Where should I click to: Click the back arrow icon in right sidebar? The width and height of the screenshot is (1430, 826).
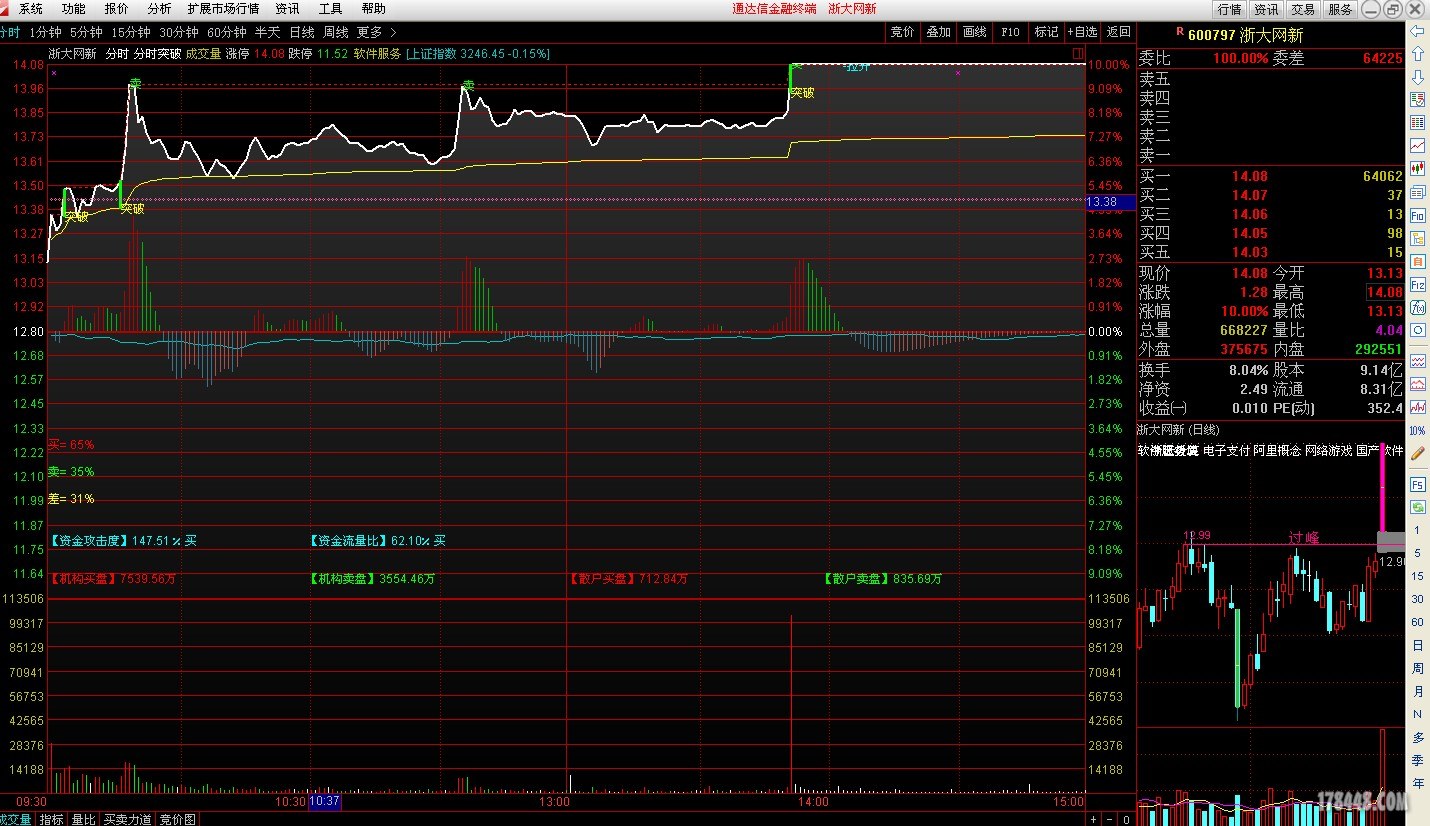pos(1417,33)
